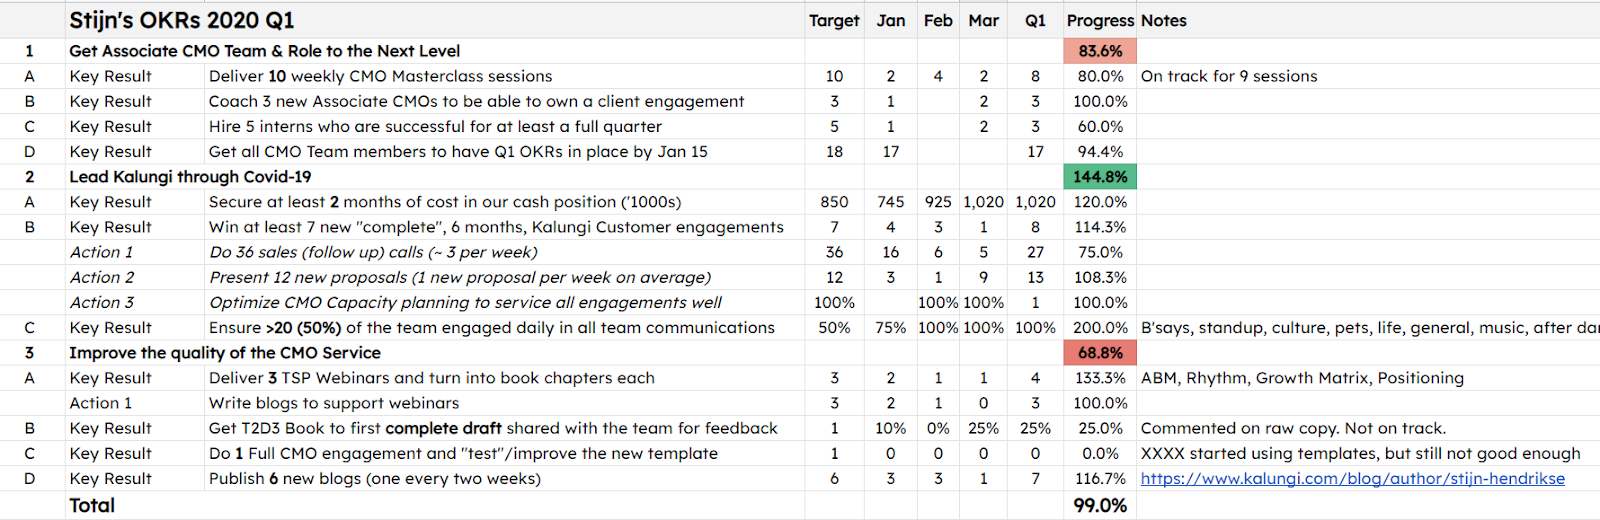Select the Feb column header

pos(938,21)
